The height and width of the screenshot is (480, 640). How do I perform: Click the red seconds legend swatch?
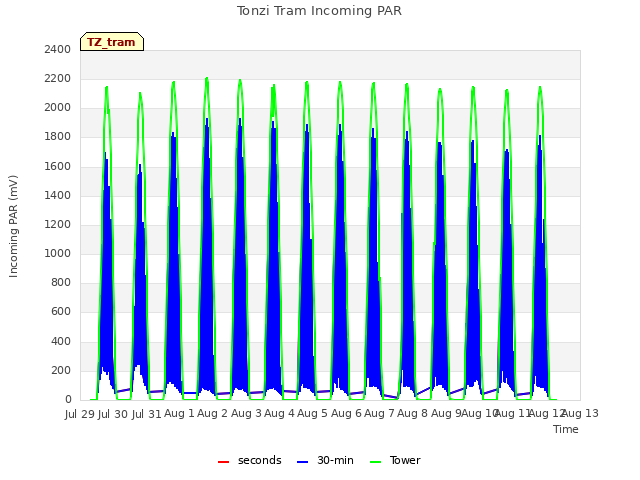coord(224,462)
